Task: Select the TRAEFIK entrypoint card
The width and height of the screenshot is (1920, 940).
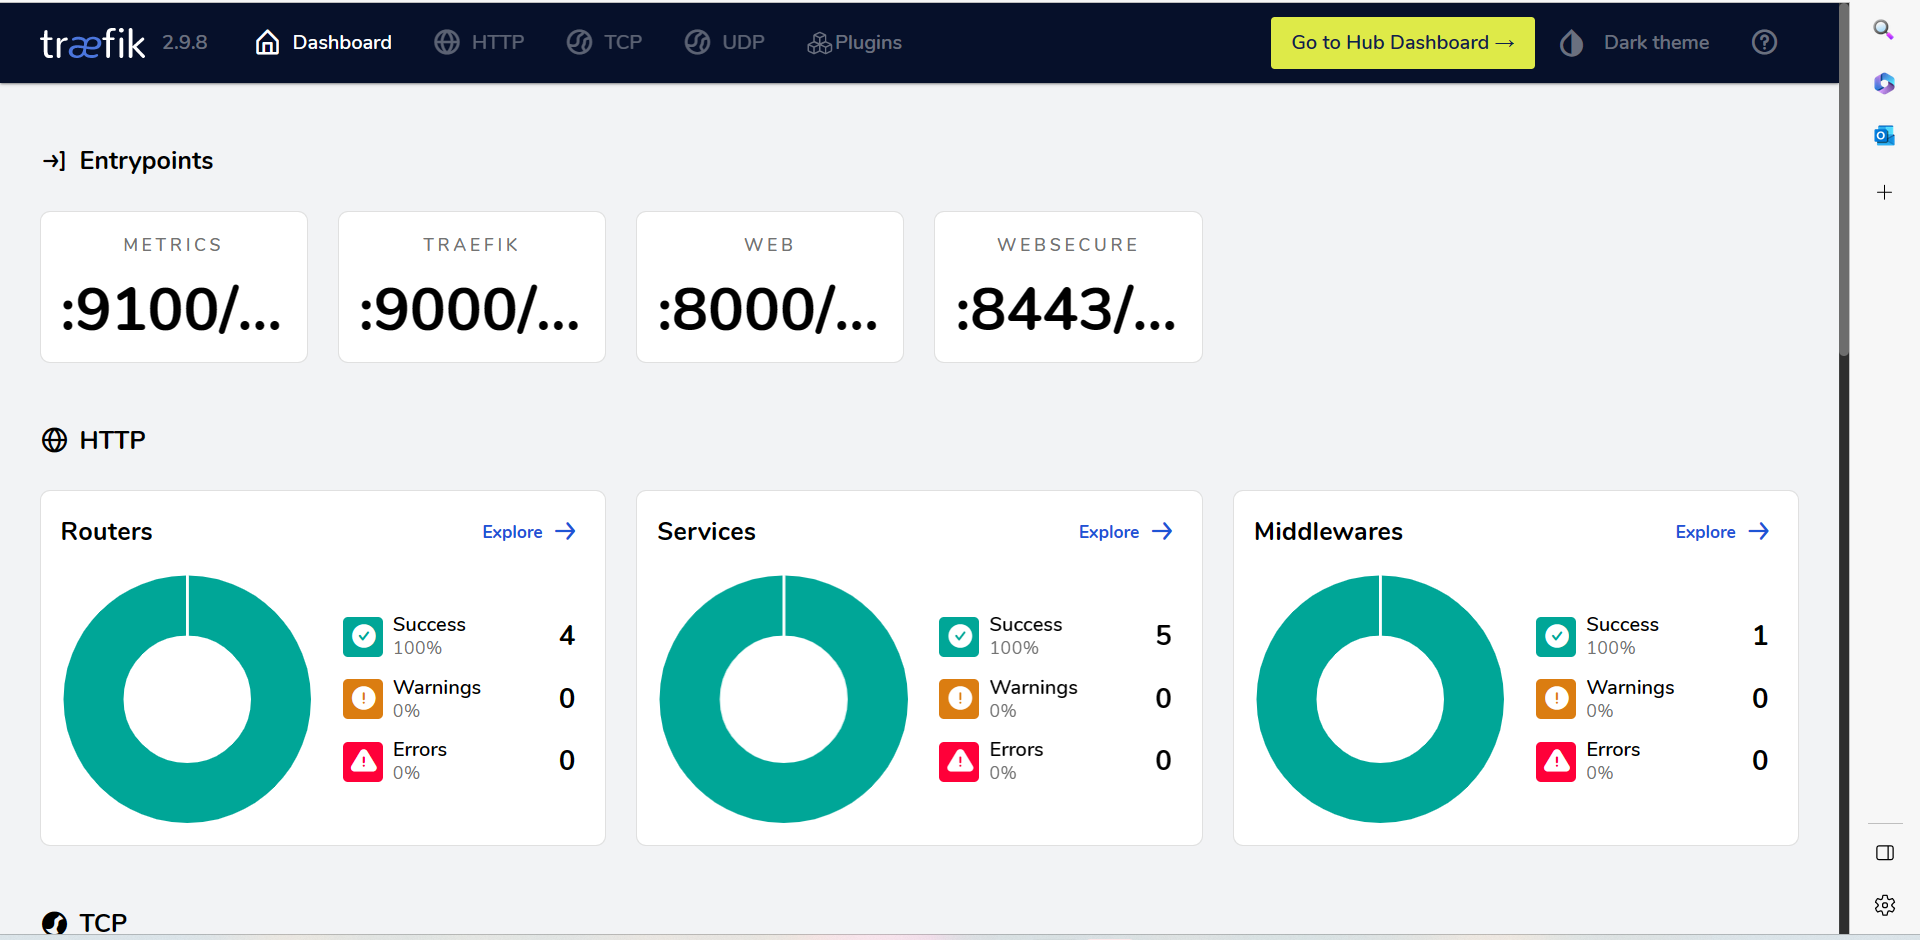Action: click(x=472, y=287)
